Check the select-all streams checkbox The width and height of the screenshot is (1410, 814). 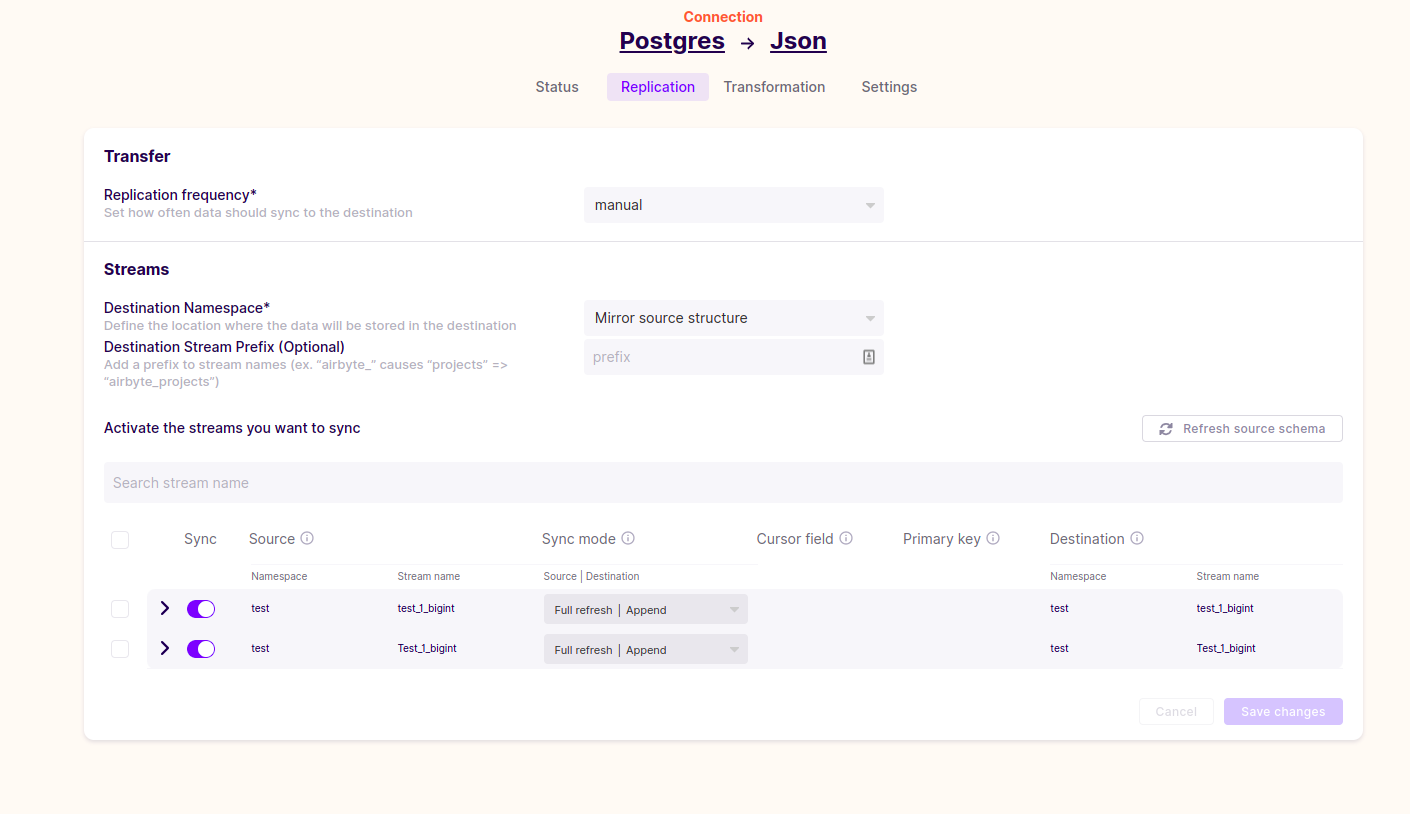coord(120,540)
